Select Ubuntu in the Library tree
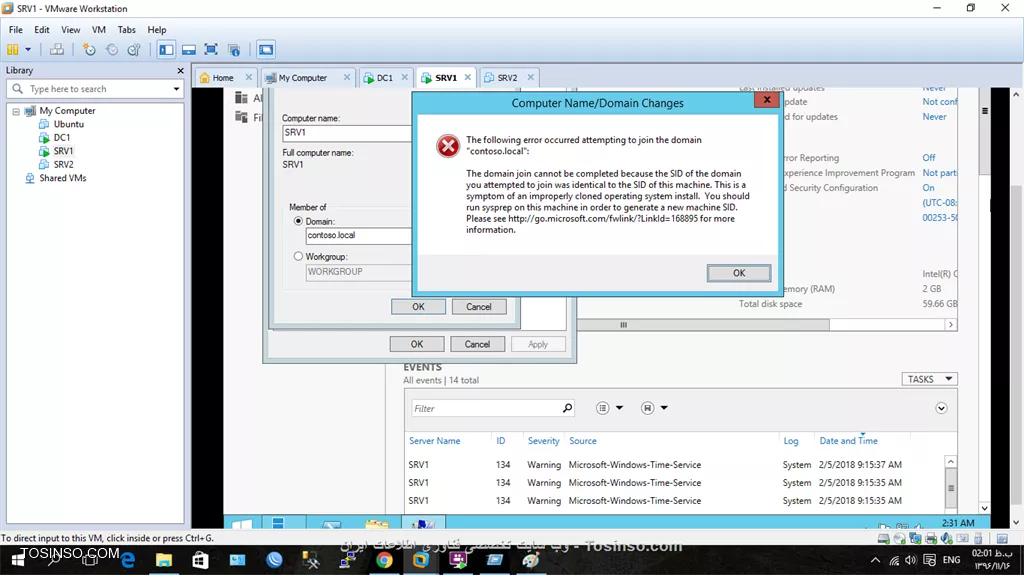This screenshot has width=1024, height=575. coord(69,124)
